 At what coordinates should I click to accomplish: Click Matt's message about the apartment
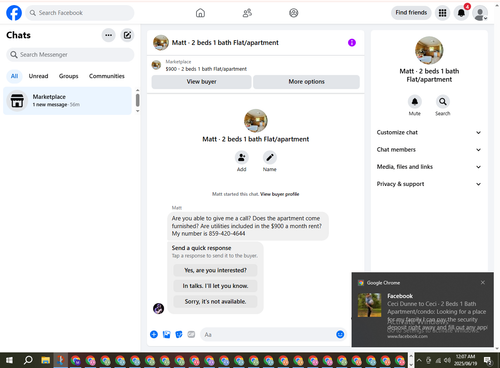(x=248, y=226)
